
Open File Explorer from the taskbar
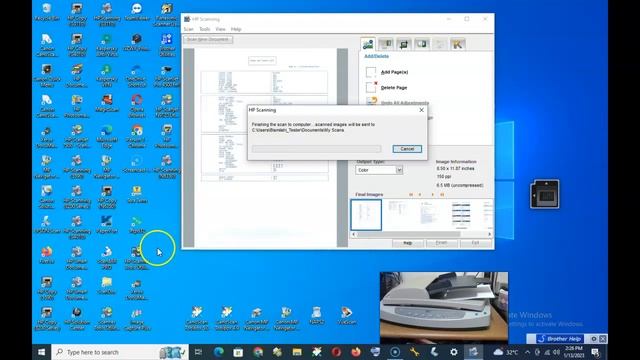coord(297,352)
